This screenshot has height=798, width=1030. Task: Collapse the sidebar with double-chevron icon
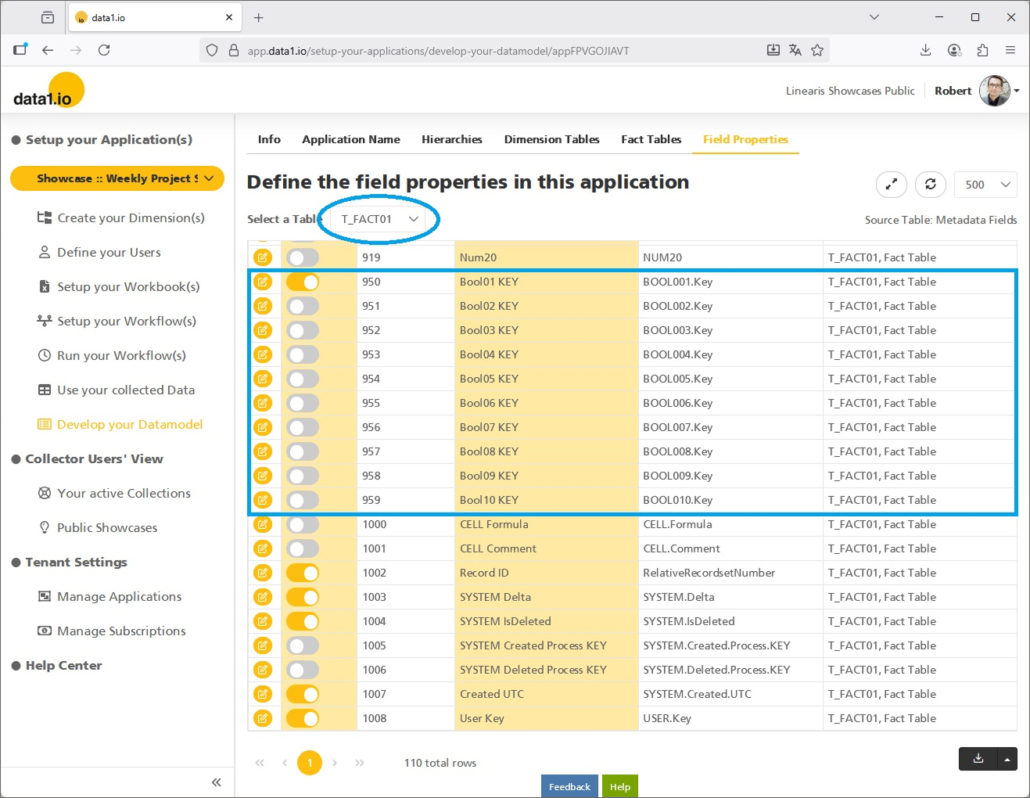[x=216, y=782]
